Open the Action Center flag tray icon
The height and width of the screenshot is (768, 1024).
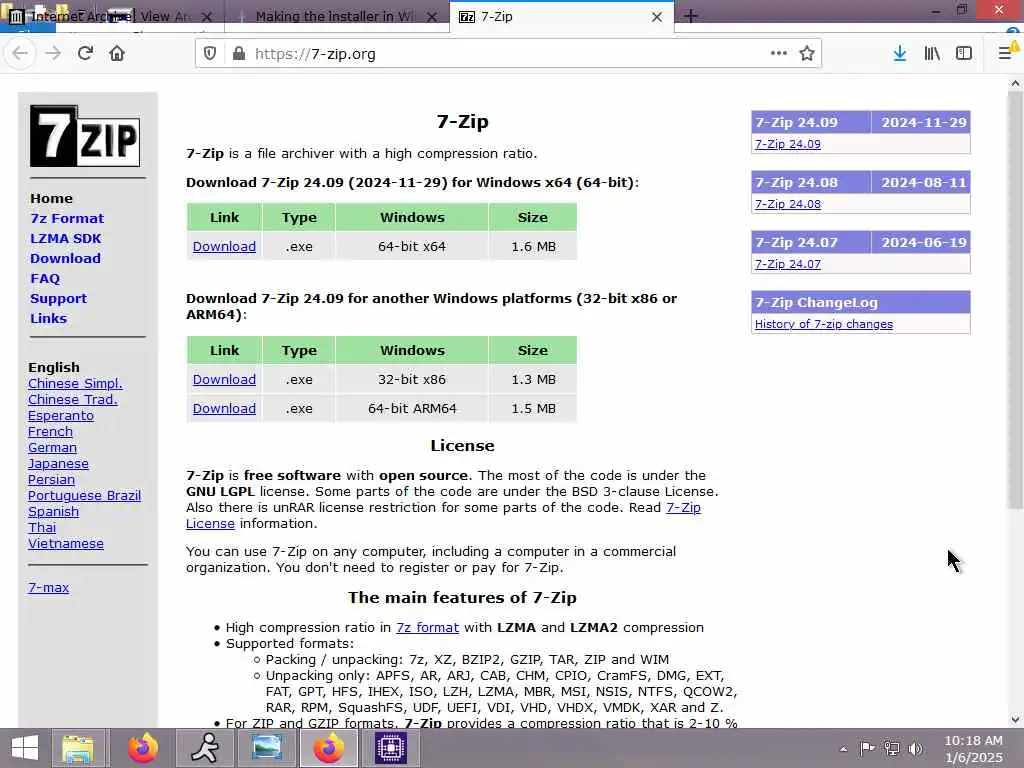(x=867, y=748)
